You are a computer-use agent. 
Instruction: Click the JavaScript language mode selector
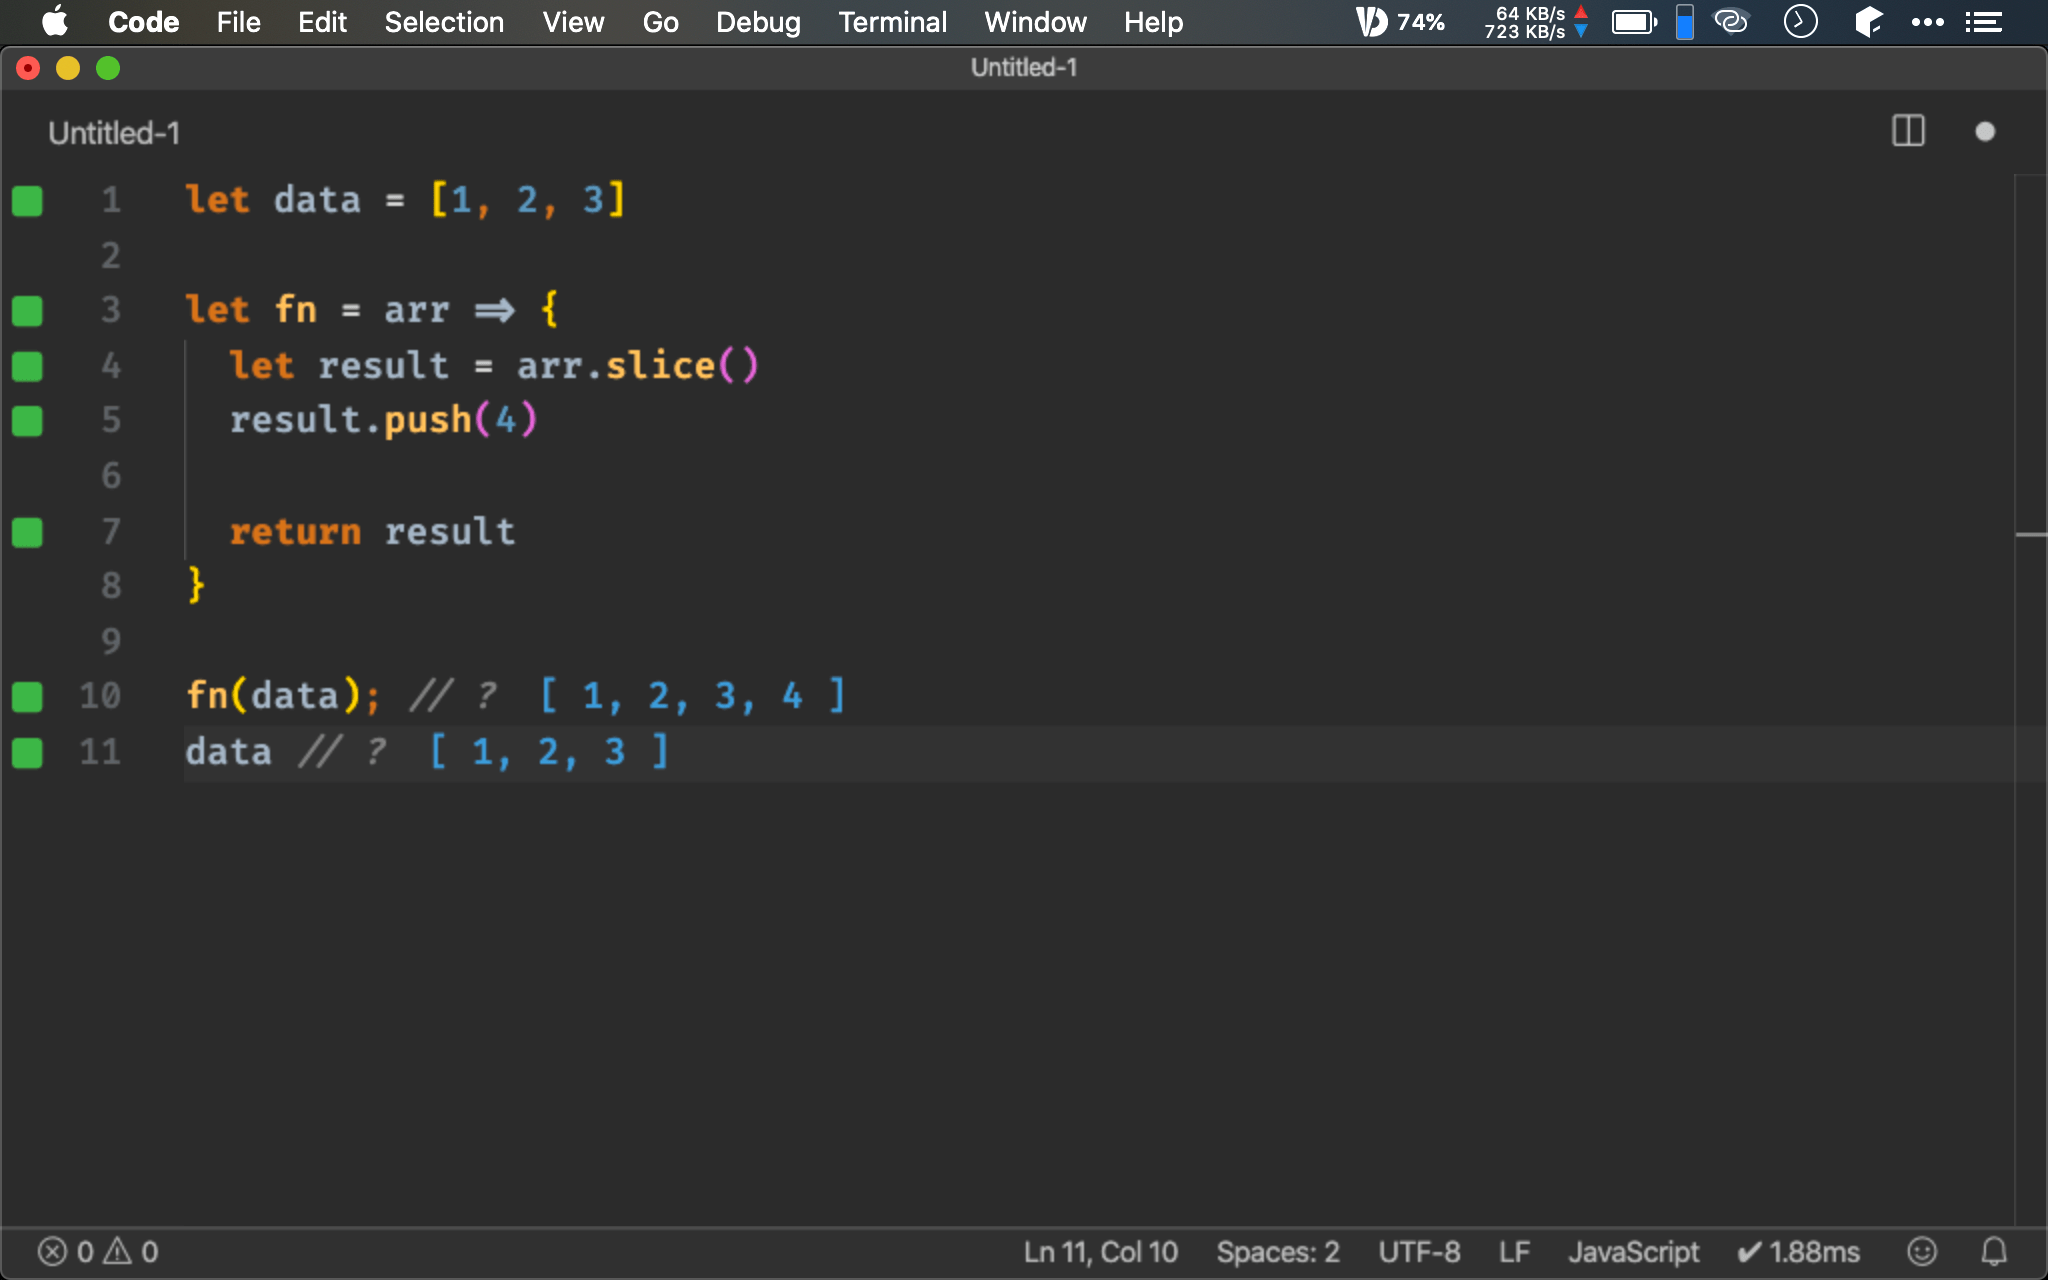point(1634,1251)
